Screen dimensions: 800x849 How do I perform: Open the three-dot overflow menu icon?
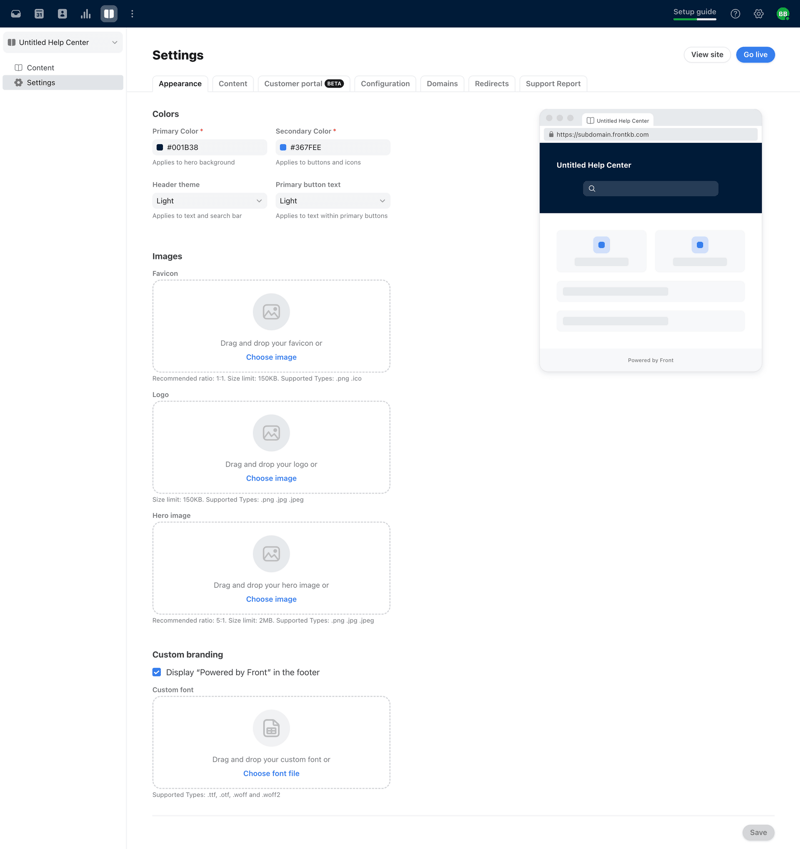[x=133, y=13]
